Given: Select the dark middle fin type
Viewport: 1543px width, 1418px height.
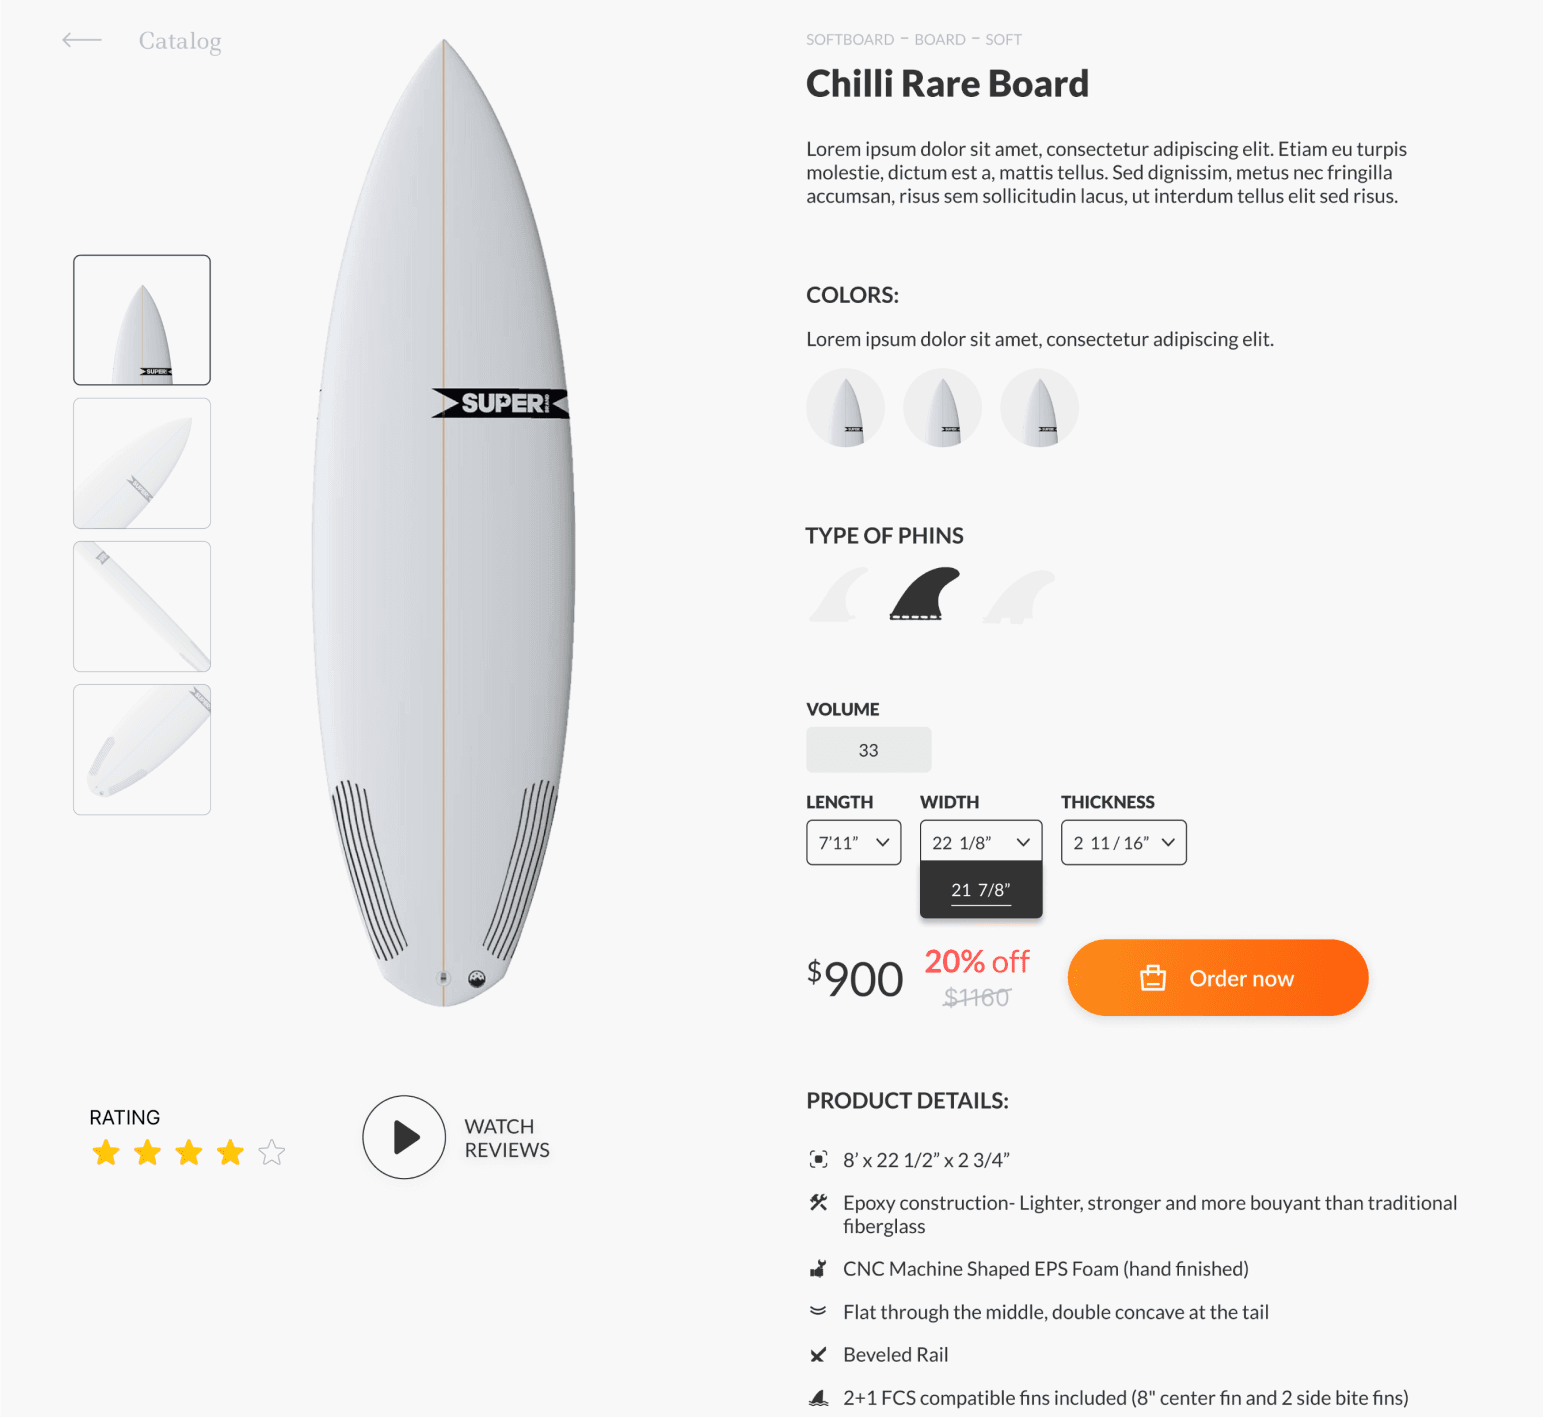Looking at the screenshot, I should click(924, 594).
